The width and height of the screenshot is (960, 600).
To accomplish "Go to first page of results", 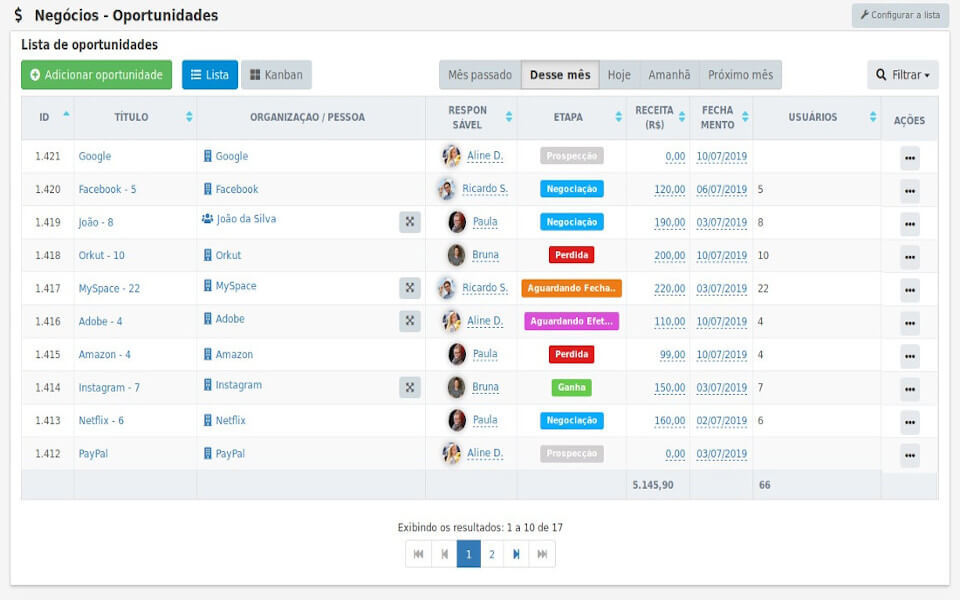I will click(418, 554).
